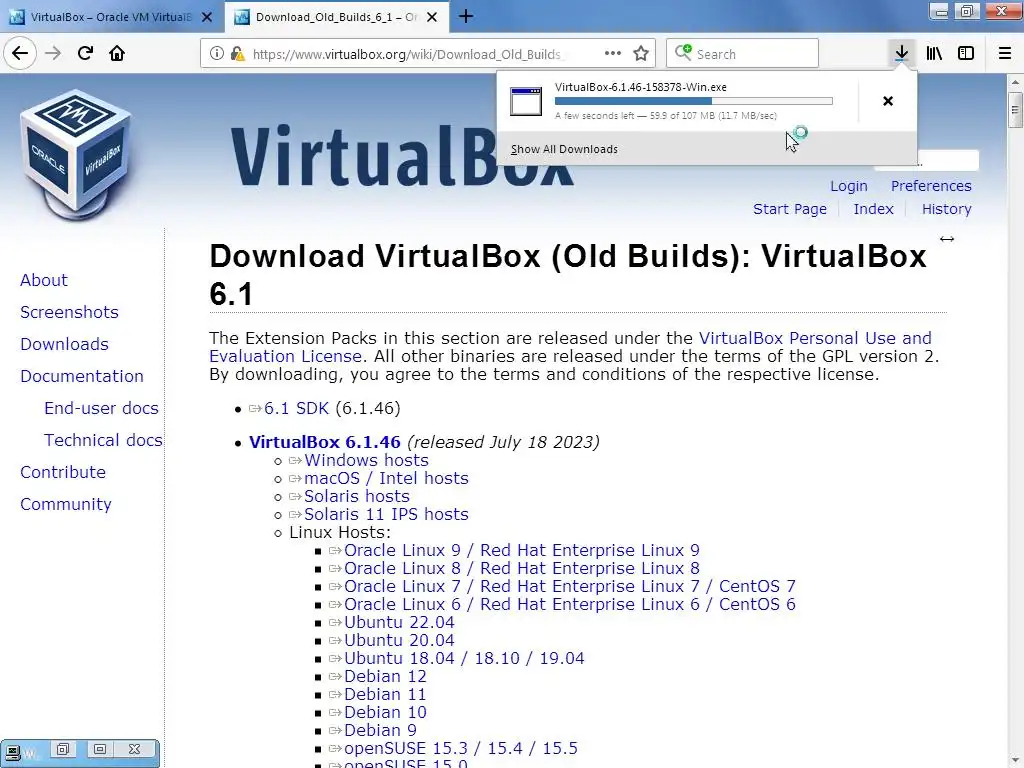Viewport: 1024px width, 768px height.
Task: Open VirtualBox Personal Use and Evaluation License link
Action: point(570,347)
